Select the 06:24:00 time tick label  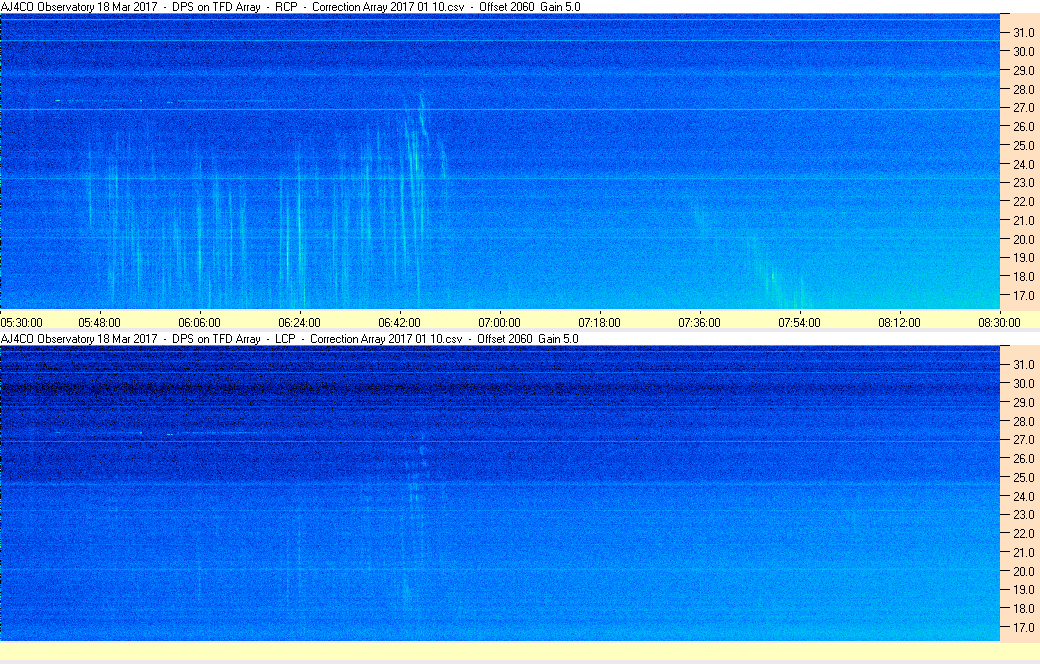click(x=300, y=323)
